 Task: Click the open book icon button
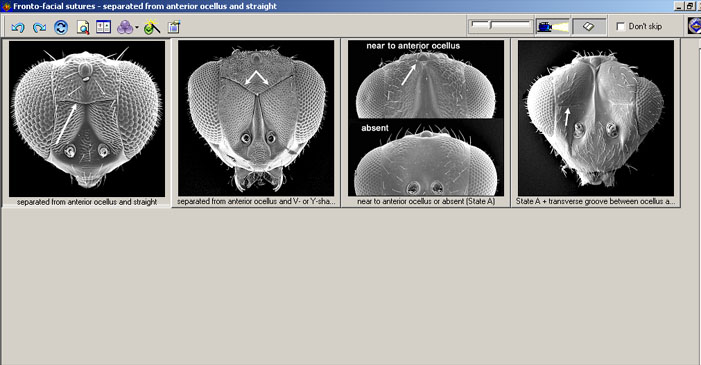(x=589, y=27)
